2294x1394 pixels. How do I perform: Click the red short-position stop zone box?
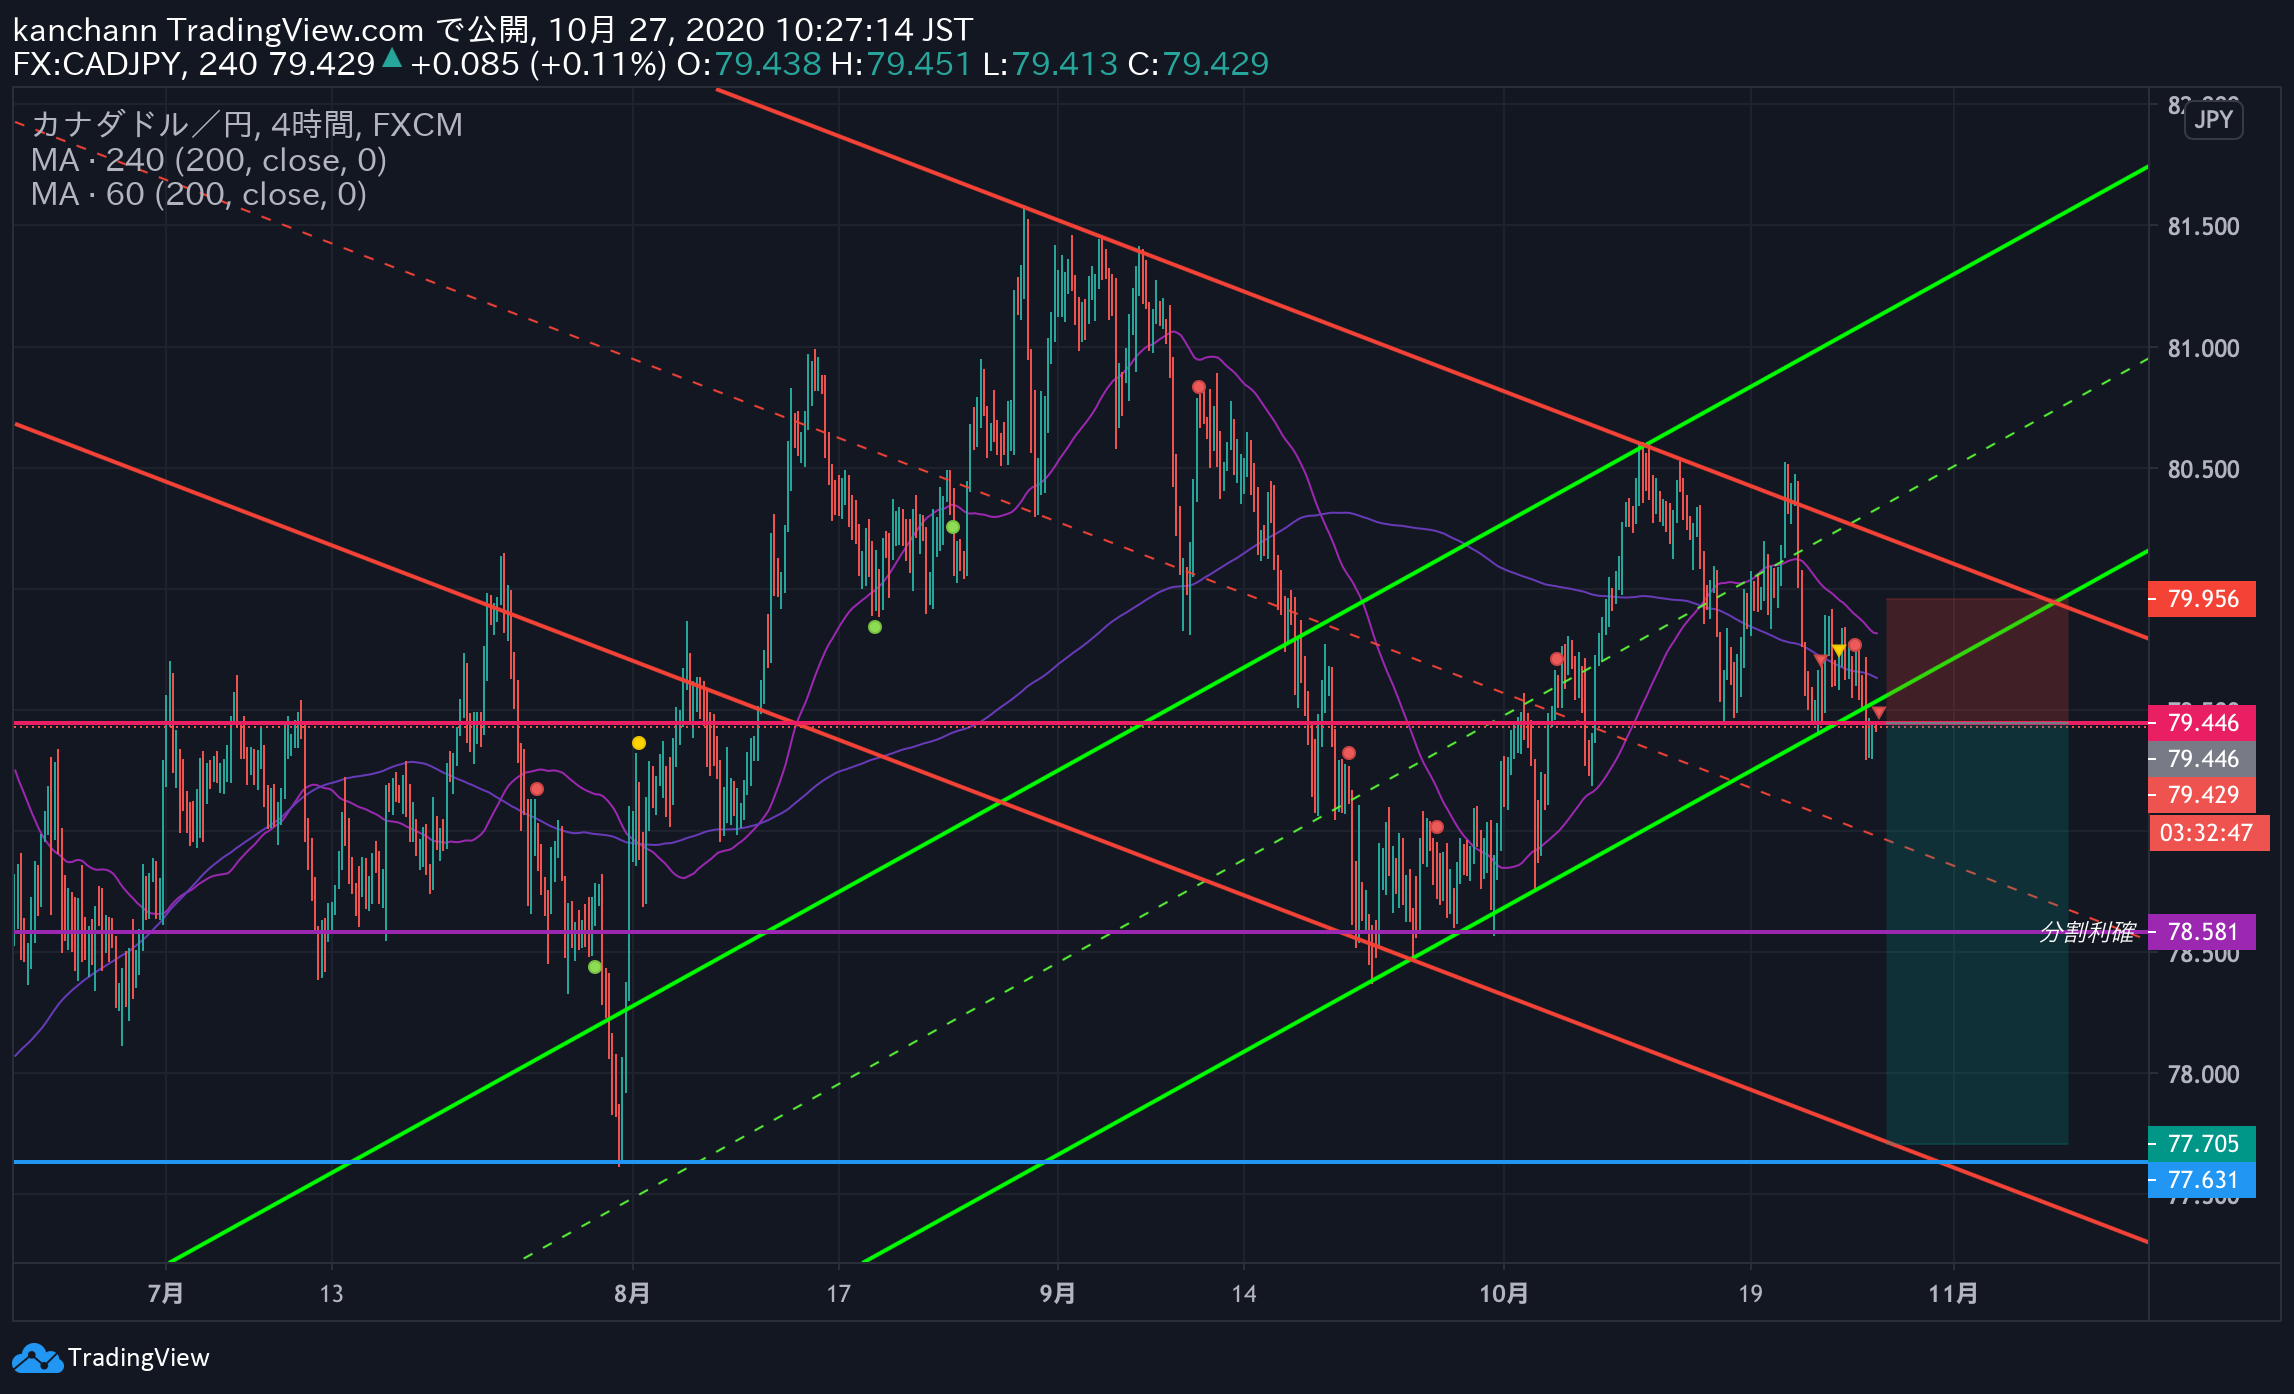1977,660
